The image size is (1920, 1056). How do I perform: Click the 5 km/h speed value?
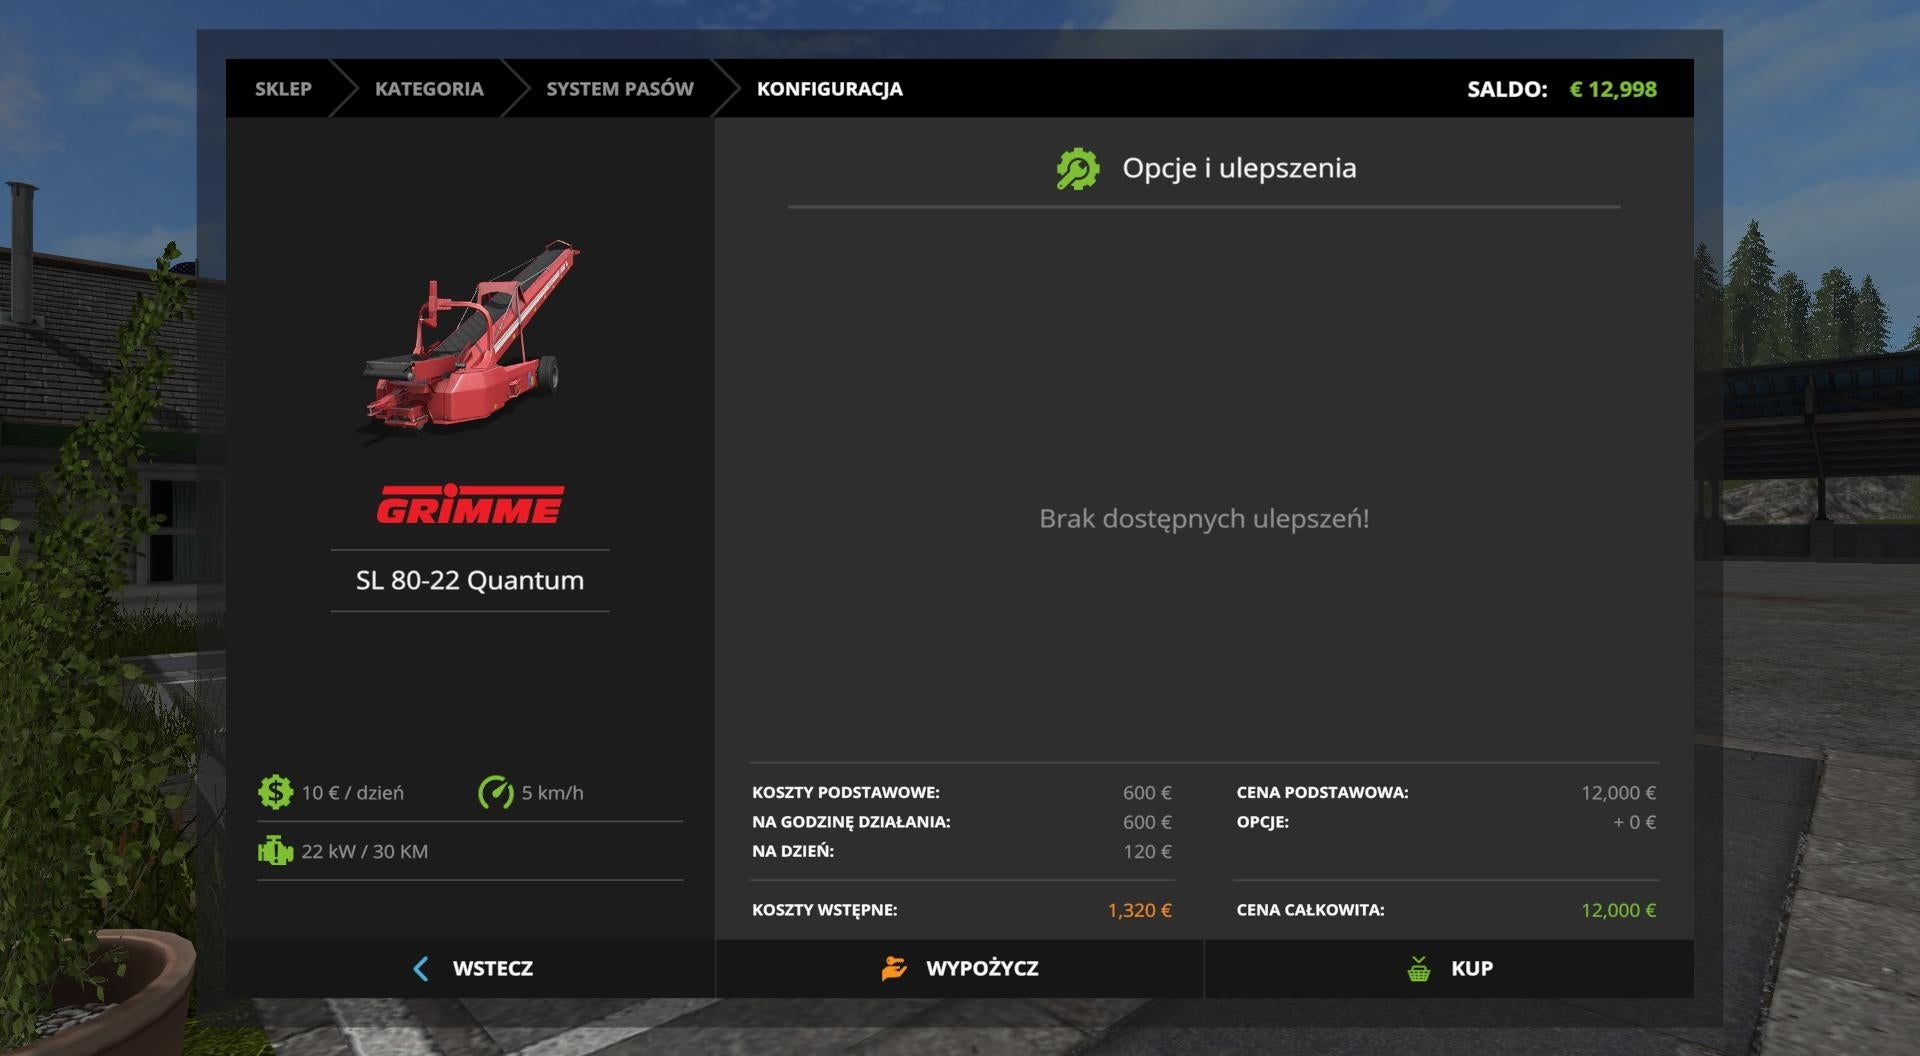pos(552,793)
